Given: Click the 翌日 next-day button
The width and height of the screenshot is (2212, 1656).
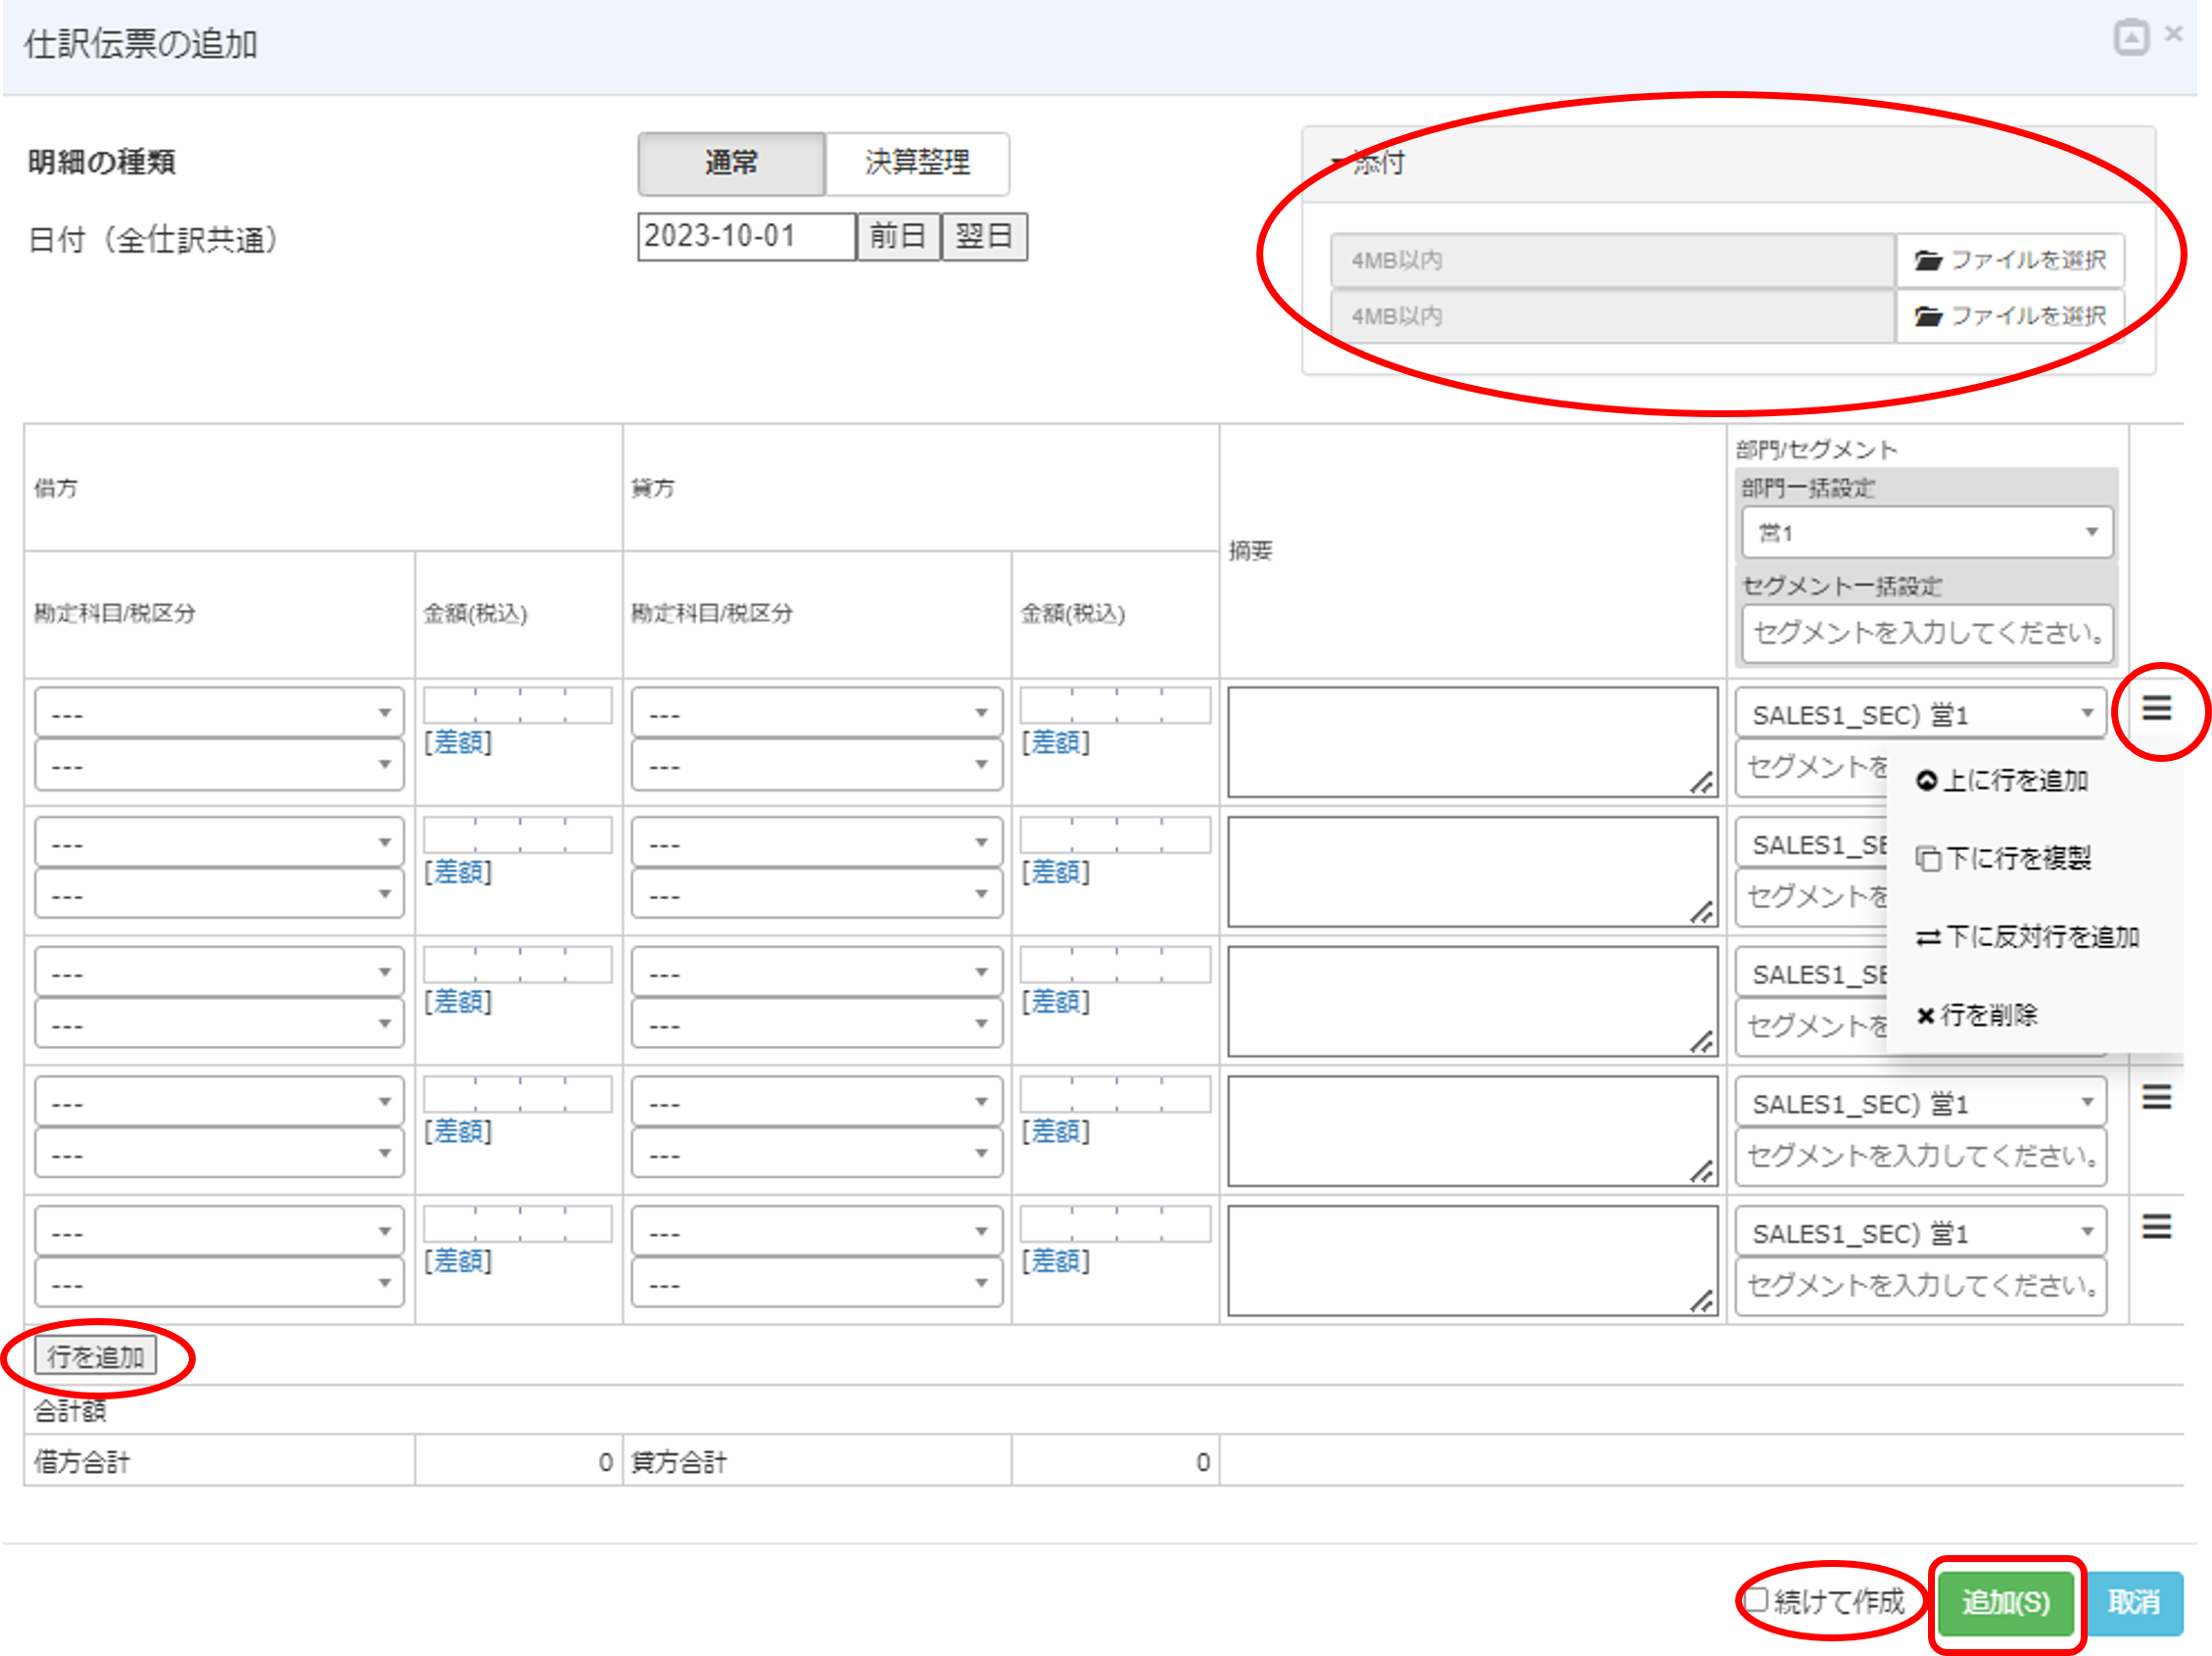Looking at the screenshot, I should point(984,236).
